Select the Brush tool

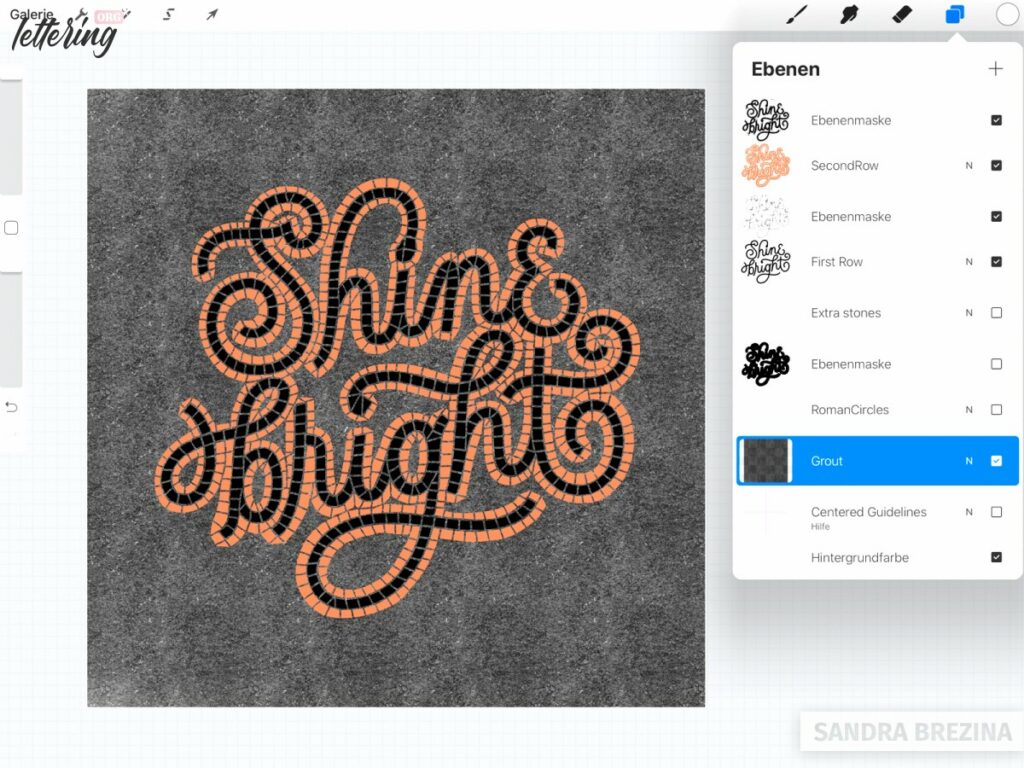point(795,14)
